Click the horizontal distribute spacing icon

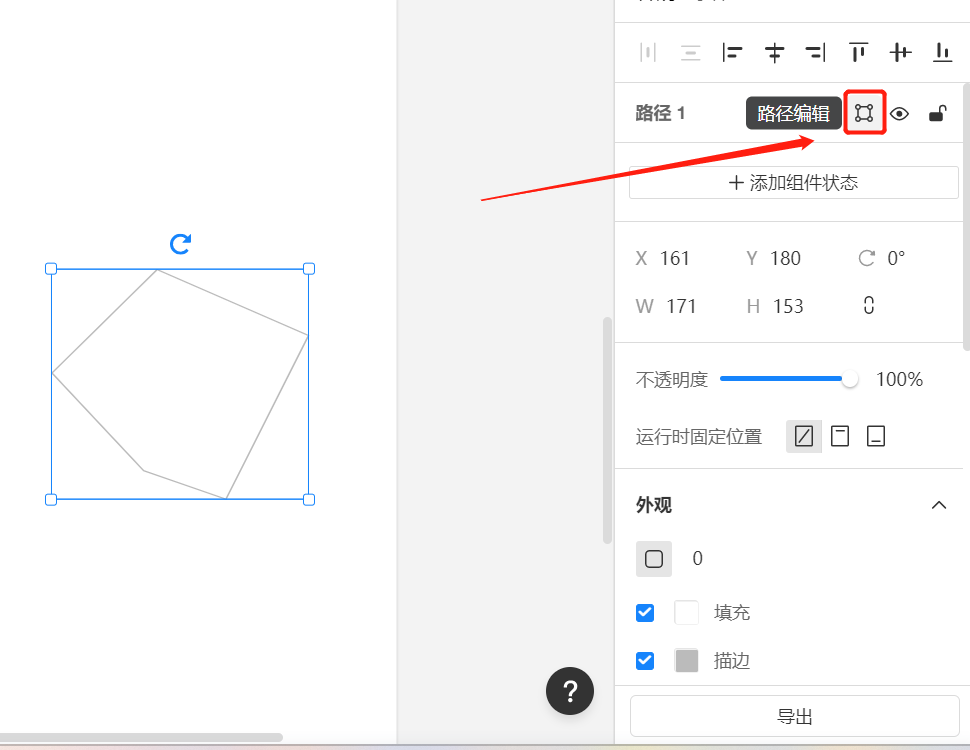coord(648,53)
